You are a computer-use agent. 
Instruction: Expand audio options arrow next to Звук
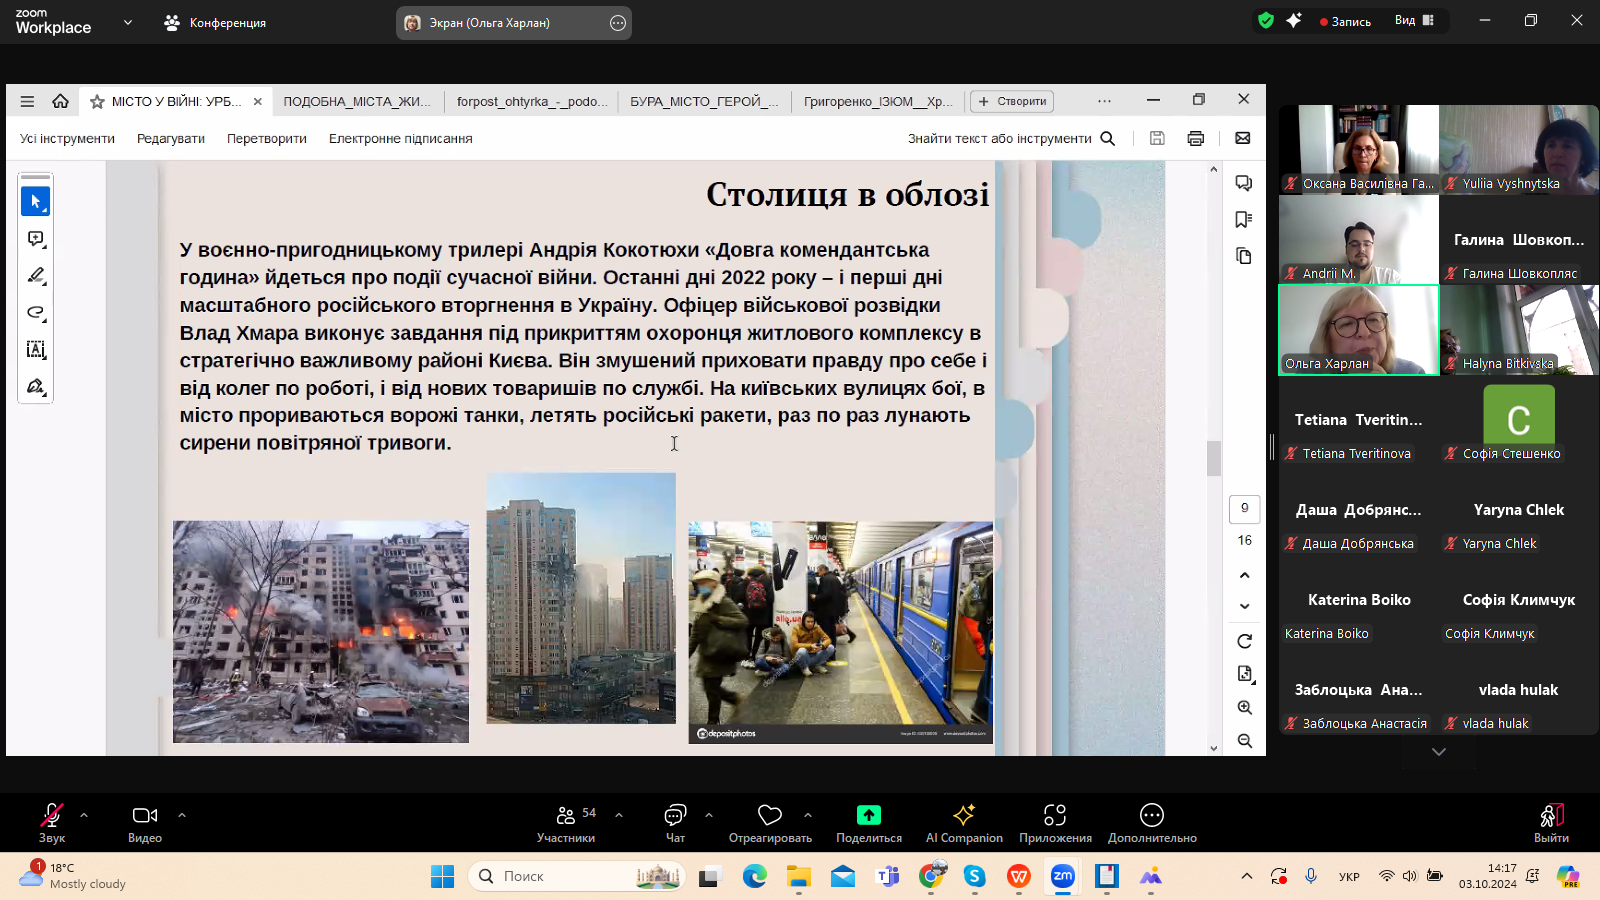pos(84,815)
